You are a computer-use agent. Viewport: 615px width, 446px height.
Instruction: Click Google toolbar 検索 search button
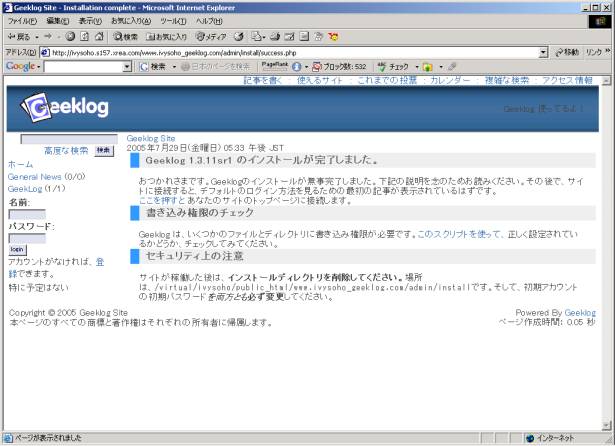[153, 67]
